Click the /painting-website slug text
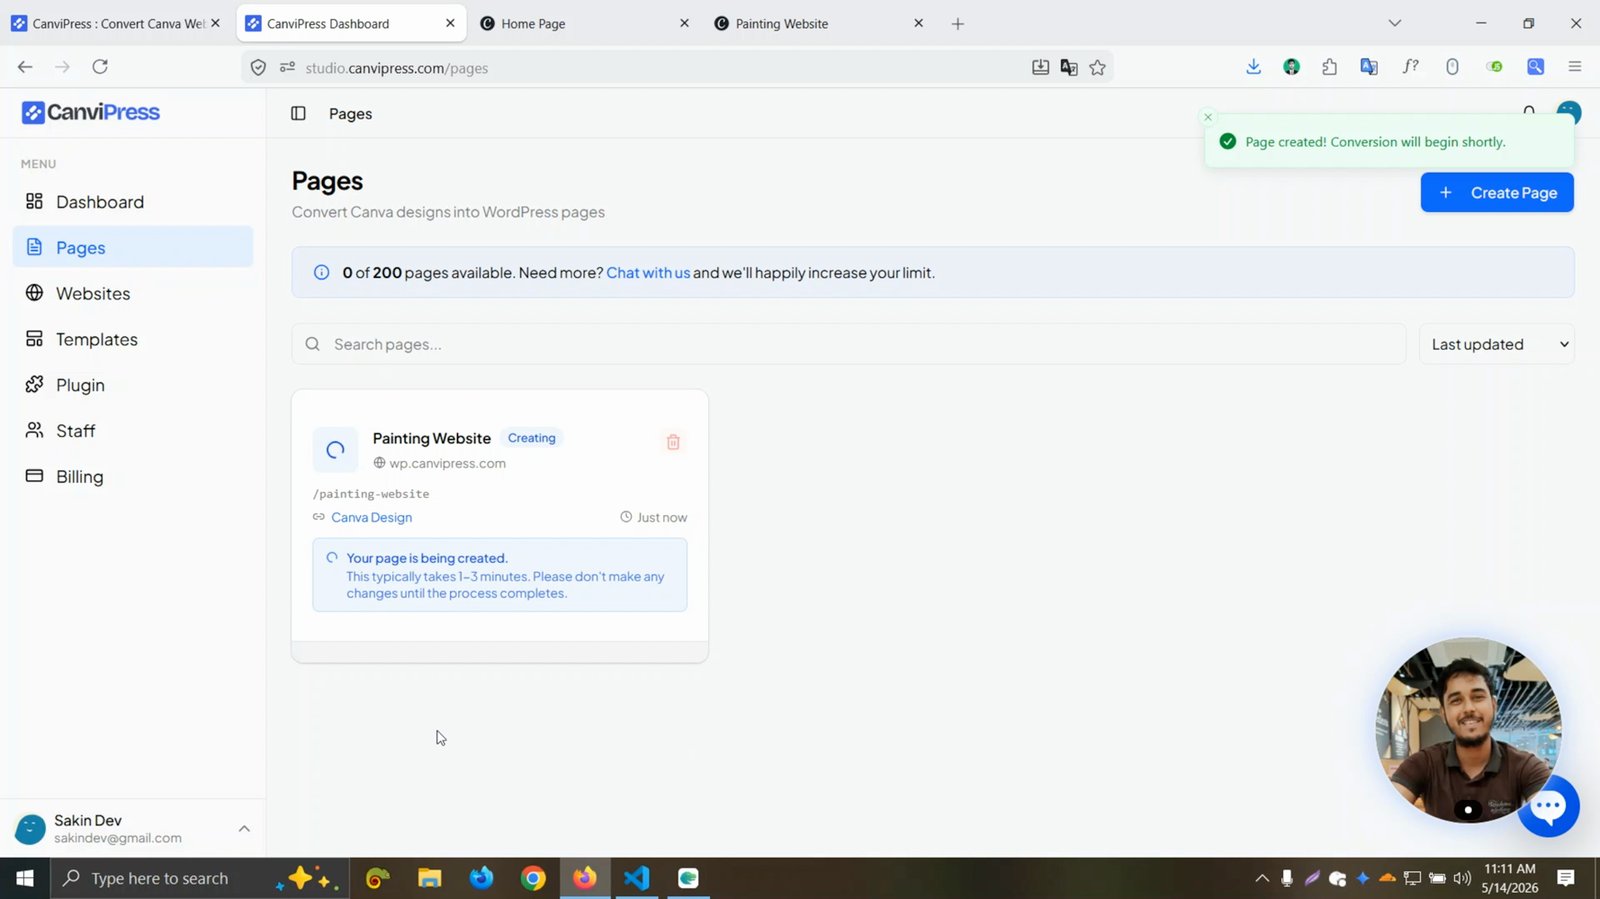This screenshot has width=1600, height=899. [371, 494]
